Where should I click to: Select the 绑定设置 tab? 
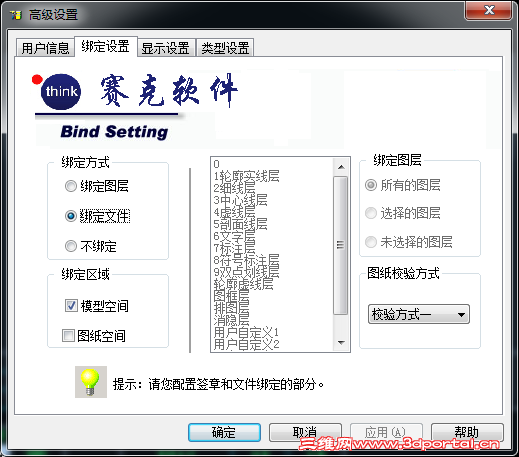click(106, 46)
